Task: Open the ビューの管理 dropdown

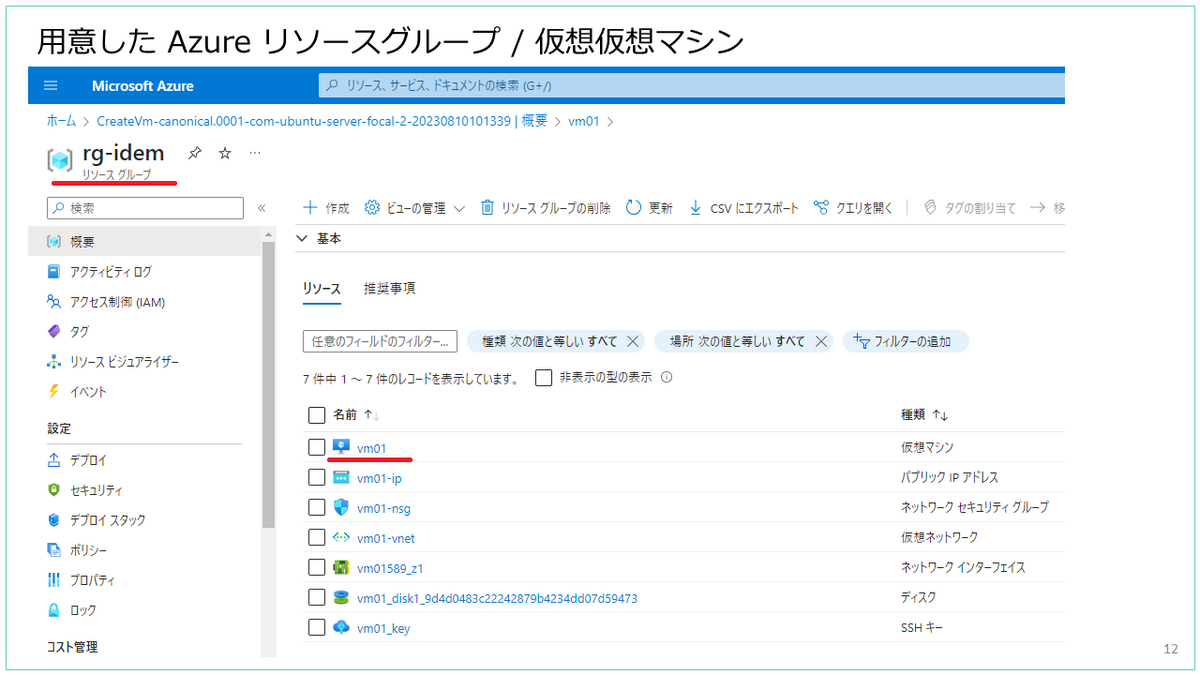Action: coord(415,208)
